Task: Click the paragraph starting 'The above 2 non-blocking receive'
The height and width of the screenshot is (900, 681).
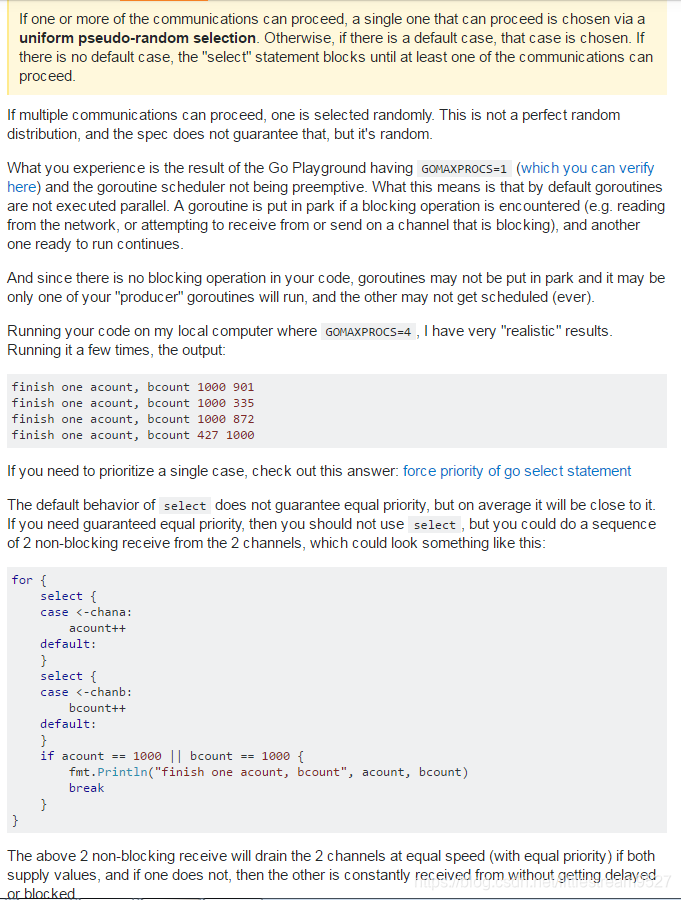Action: [x=331, y=874]
